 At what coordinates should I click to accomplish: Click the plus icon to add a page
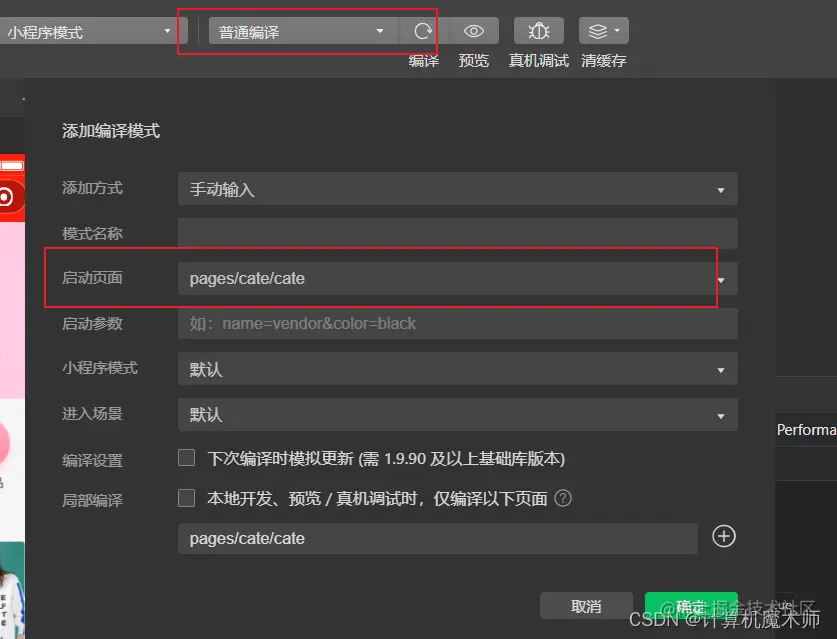[x=723, y=537]
